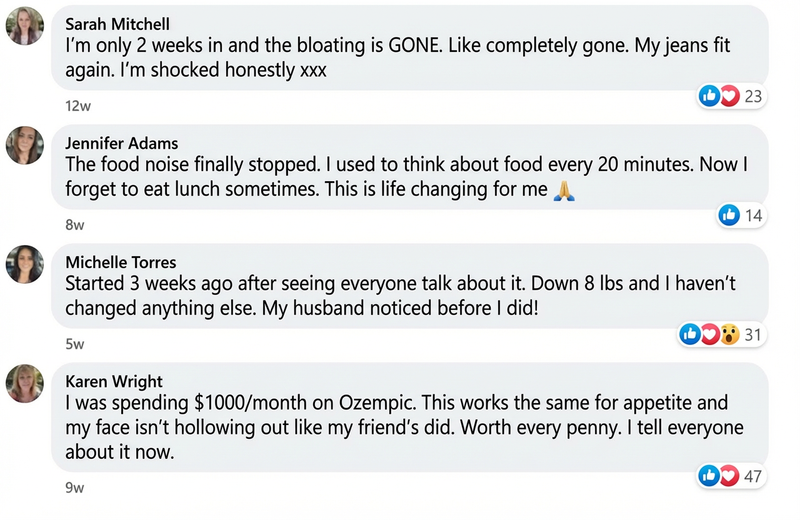Viewport: 800px width, 520px height.
Task: Click Jennifer Adams' profile picture
Action: point(24,145)
